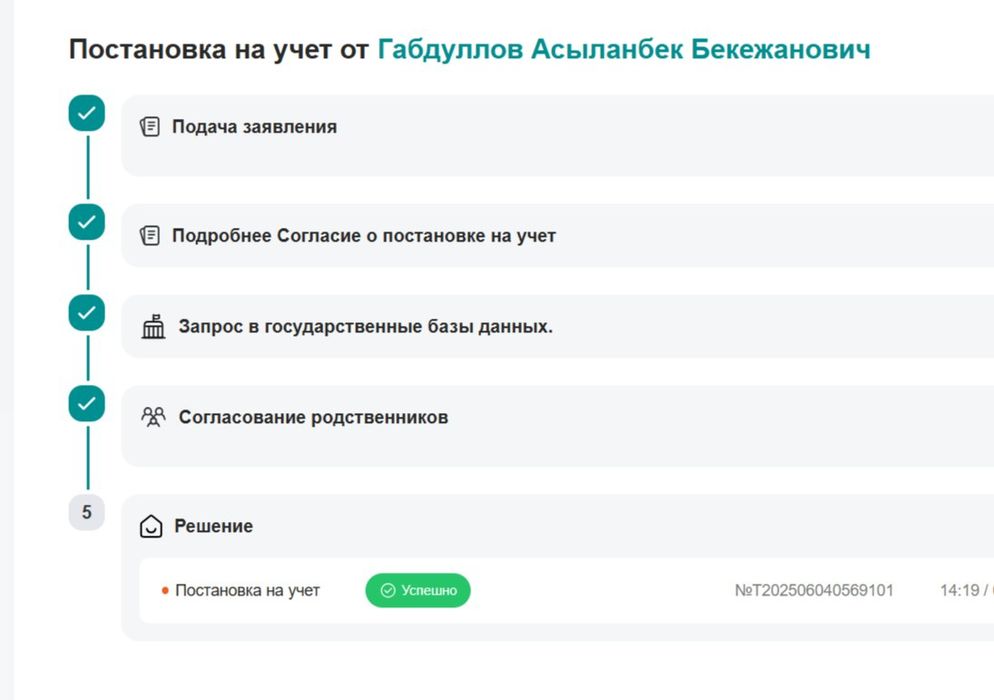The image size is (994, 700).
Task: Click the green Успешно status badge
Action: pos(418,591)
